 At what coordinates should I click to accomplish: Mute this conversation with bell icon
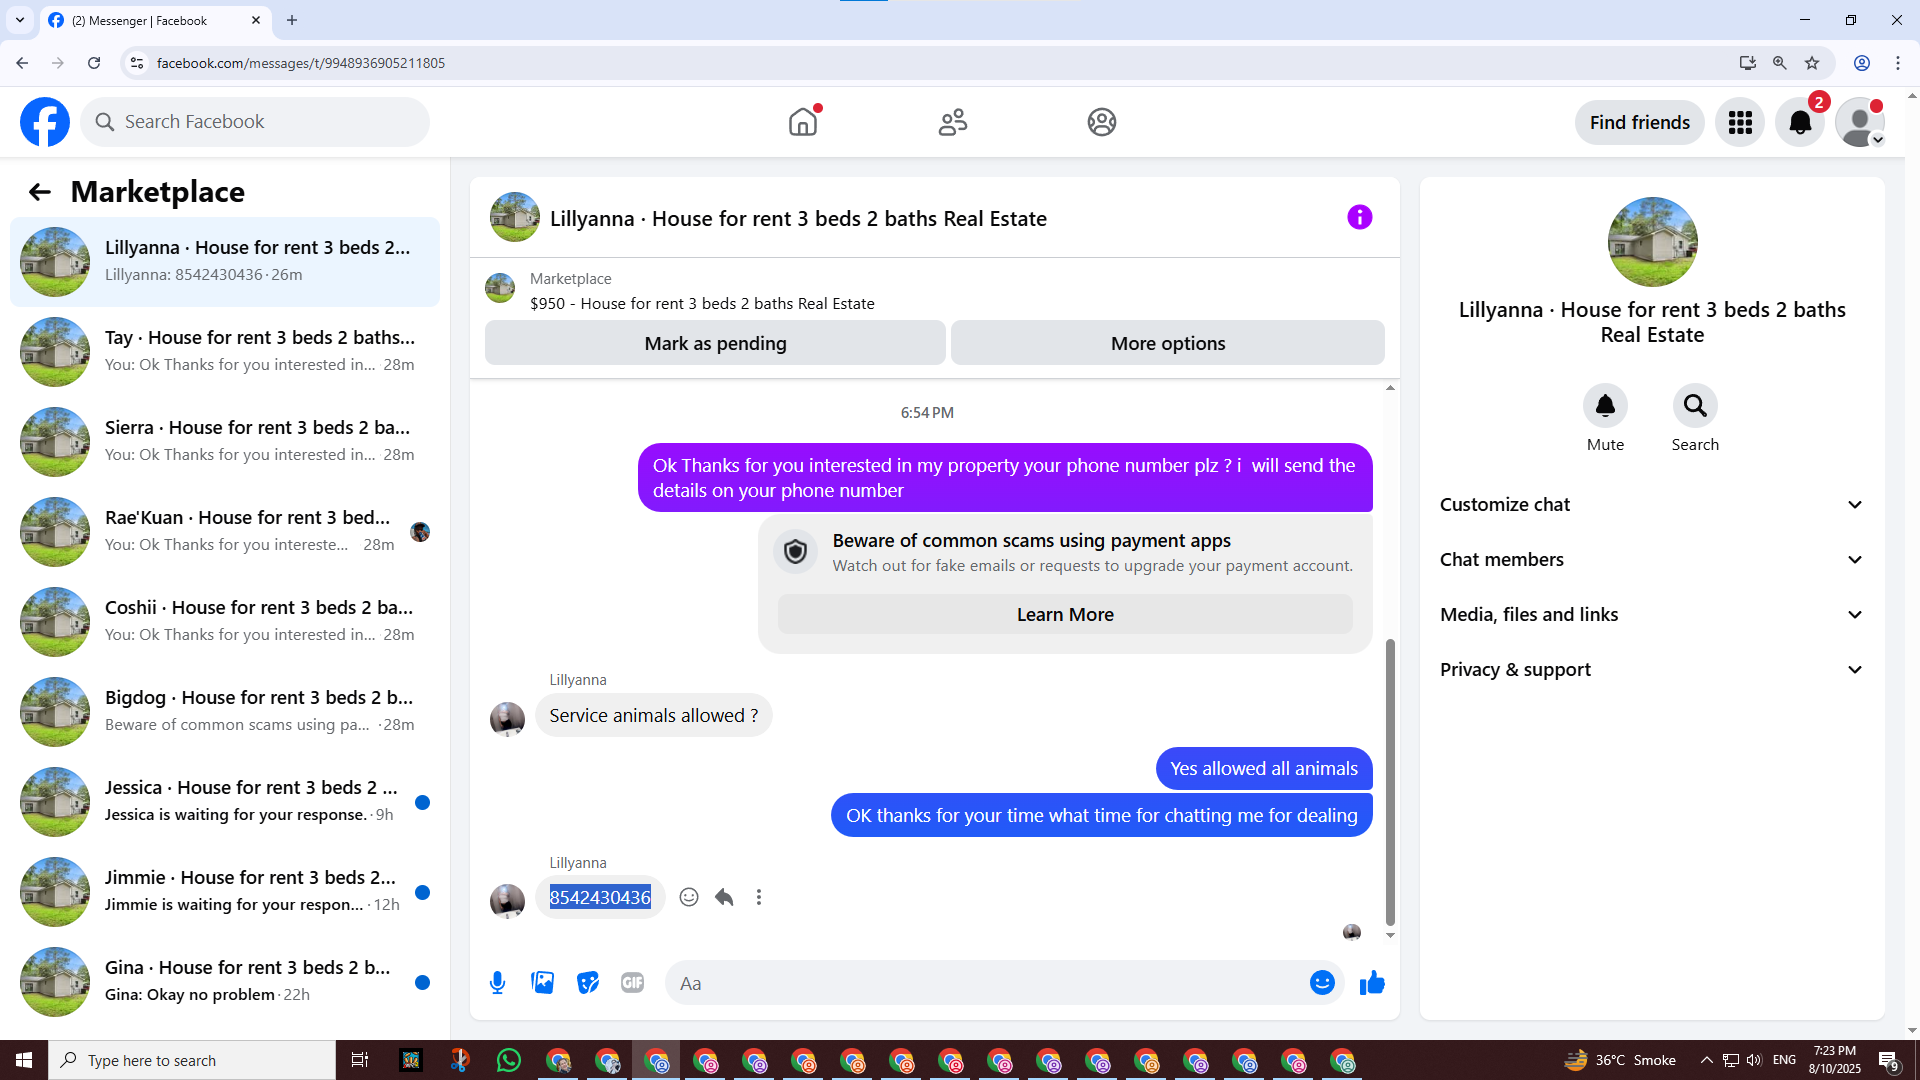pyautogui.click(x=1605, y=406)
